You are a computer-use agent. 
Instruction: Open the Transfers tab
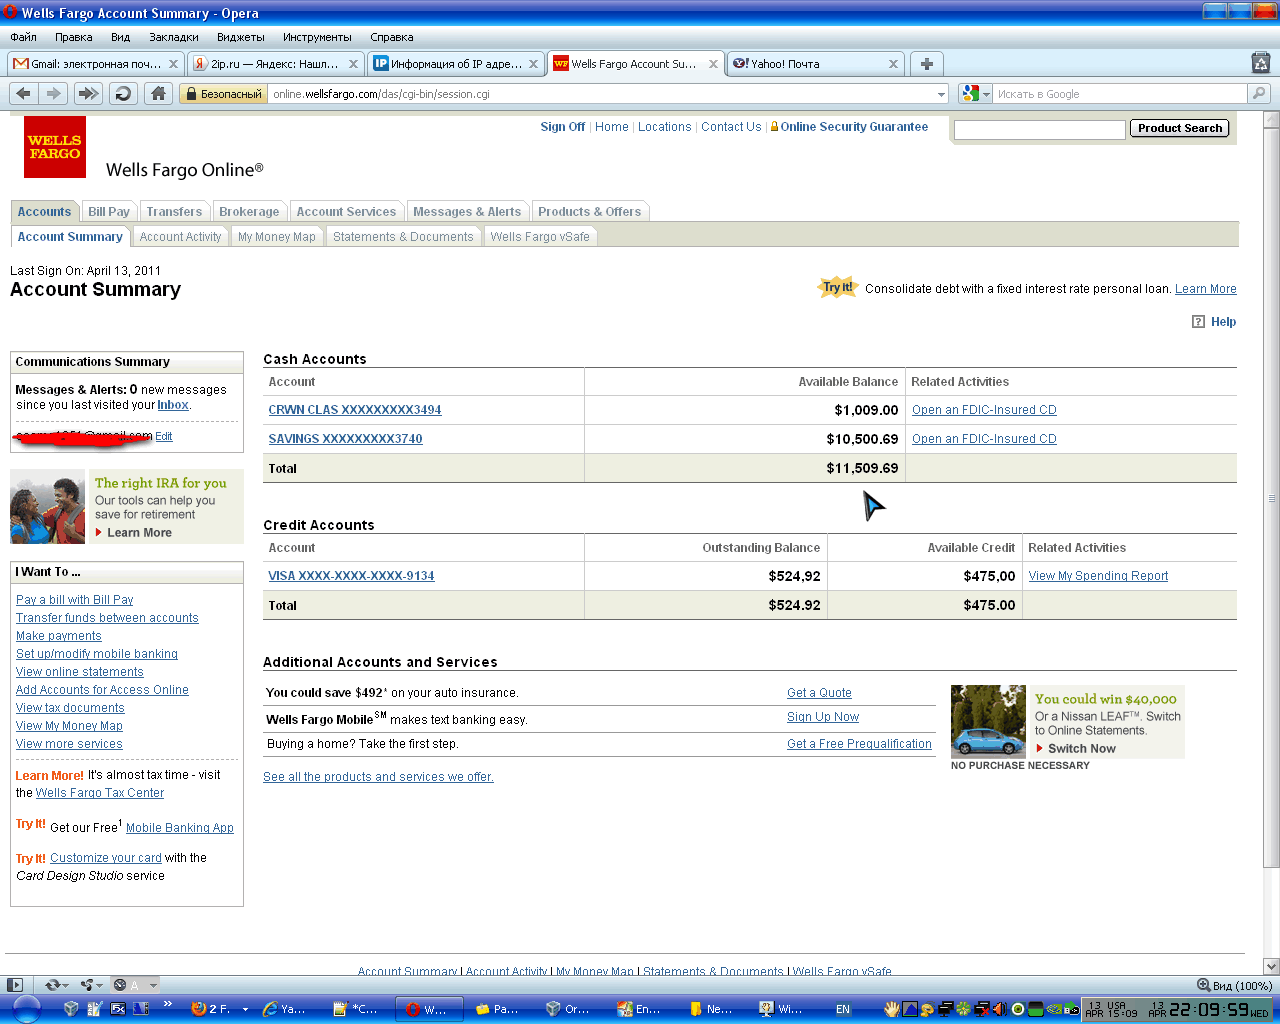(174, 212)
